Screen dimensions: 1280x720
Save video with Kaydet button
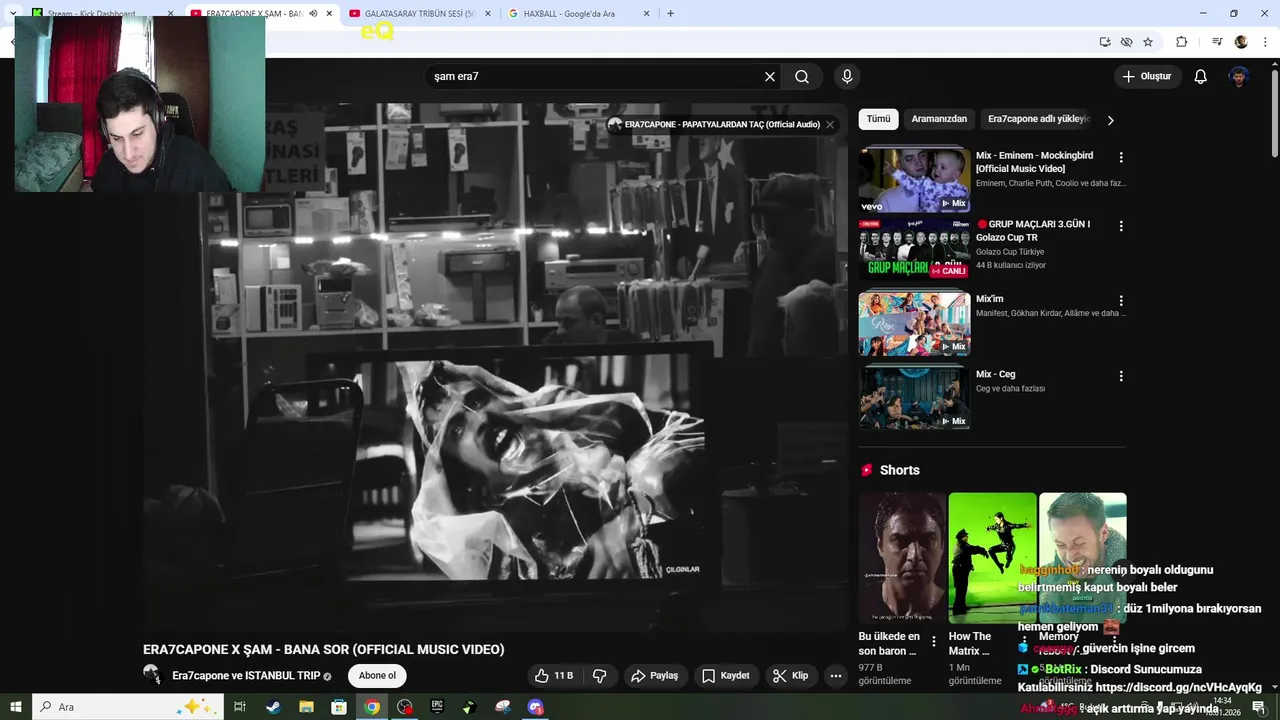point(726,676)
